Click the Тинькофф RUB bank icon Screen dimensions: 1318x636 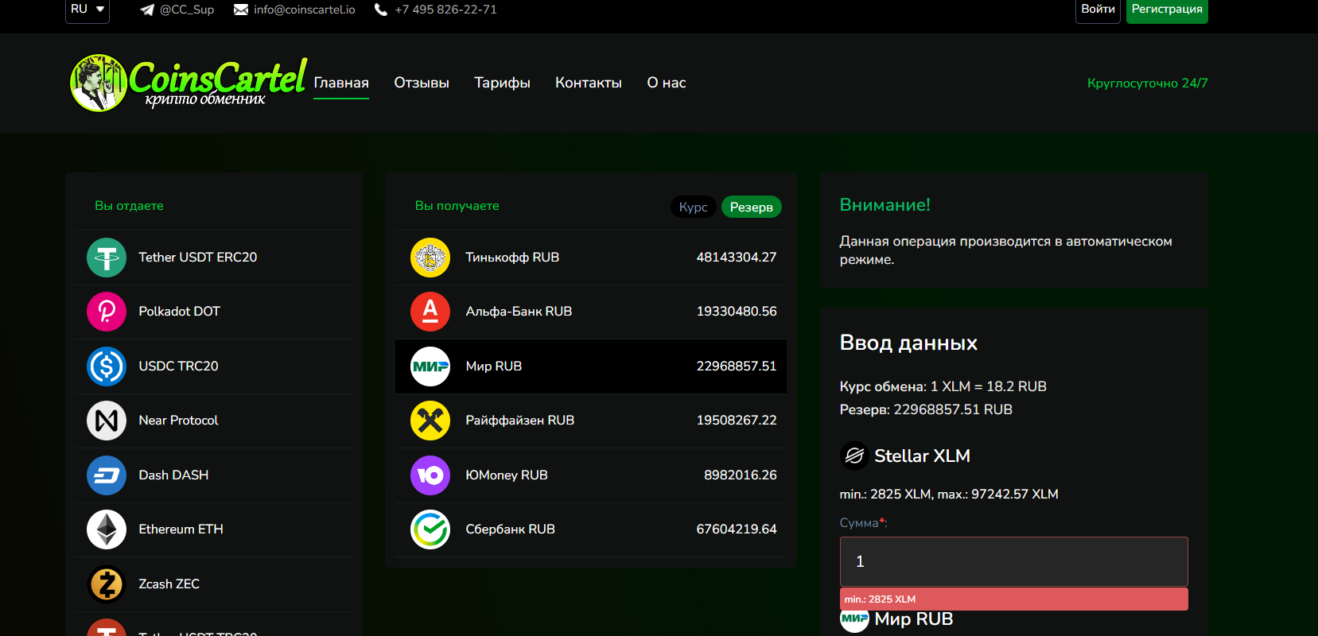point(430,257)
